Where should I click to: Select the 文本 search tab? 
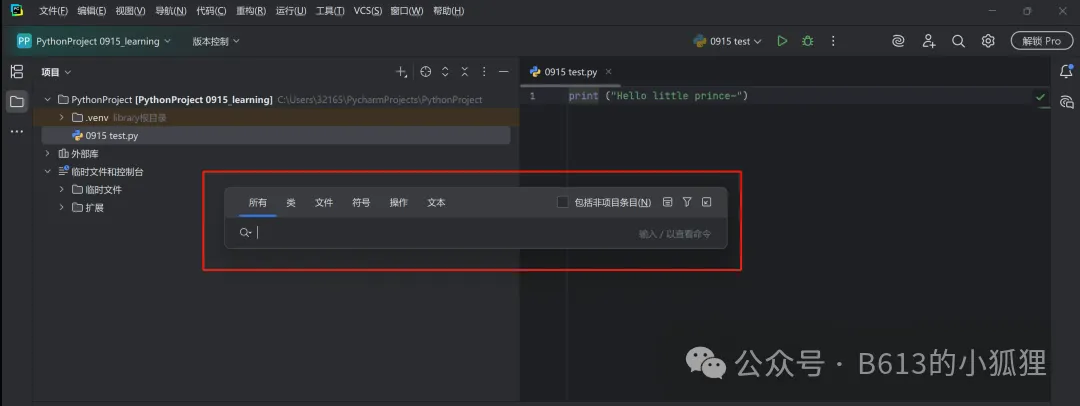point(436,203)
